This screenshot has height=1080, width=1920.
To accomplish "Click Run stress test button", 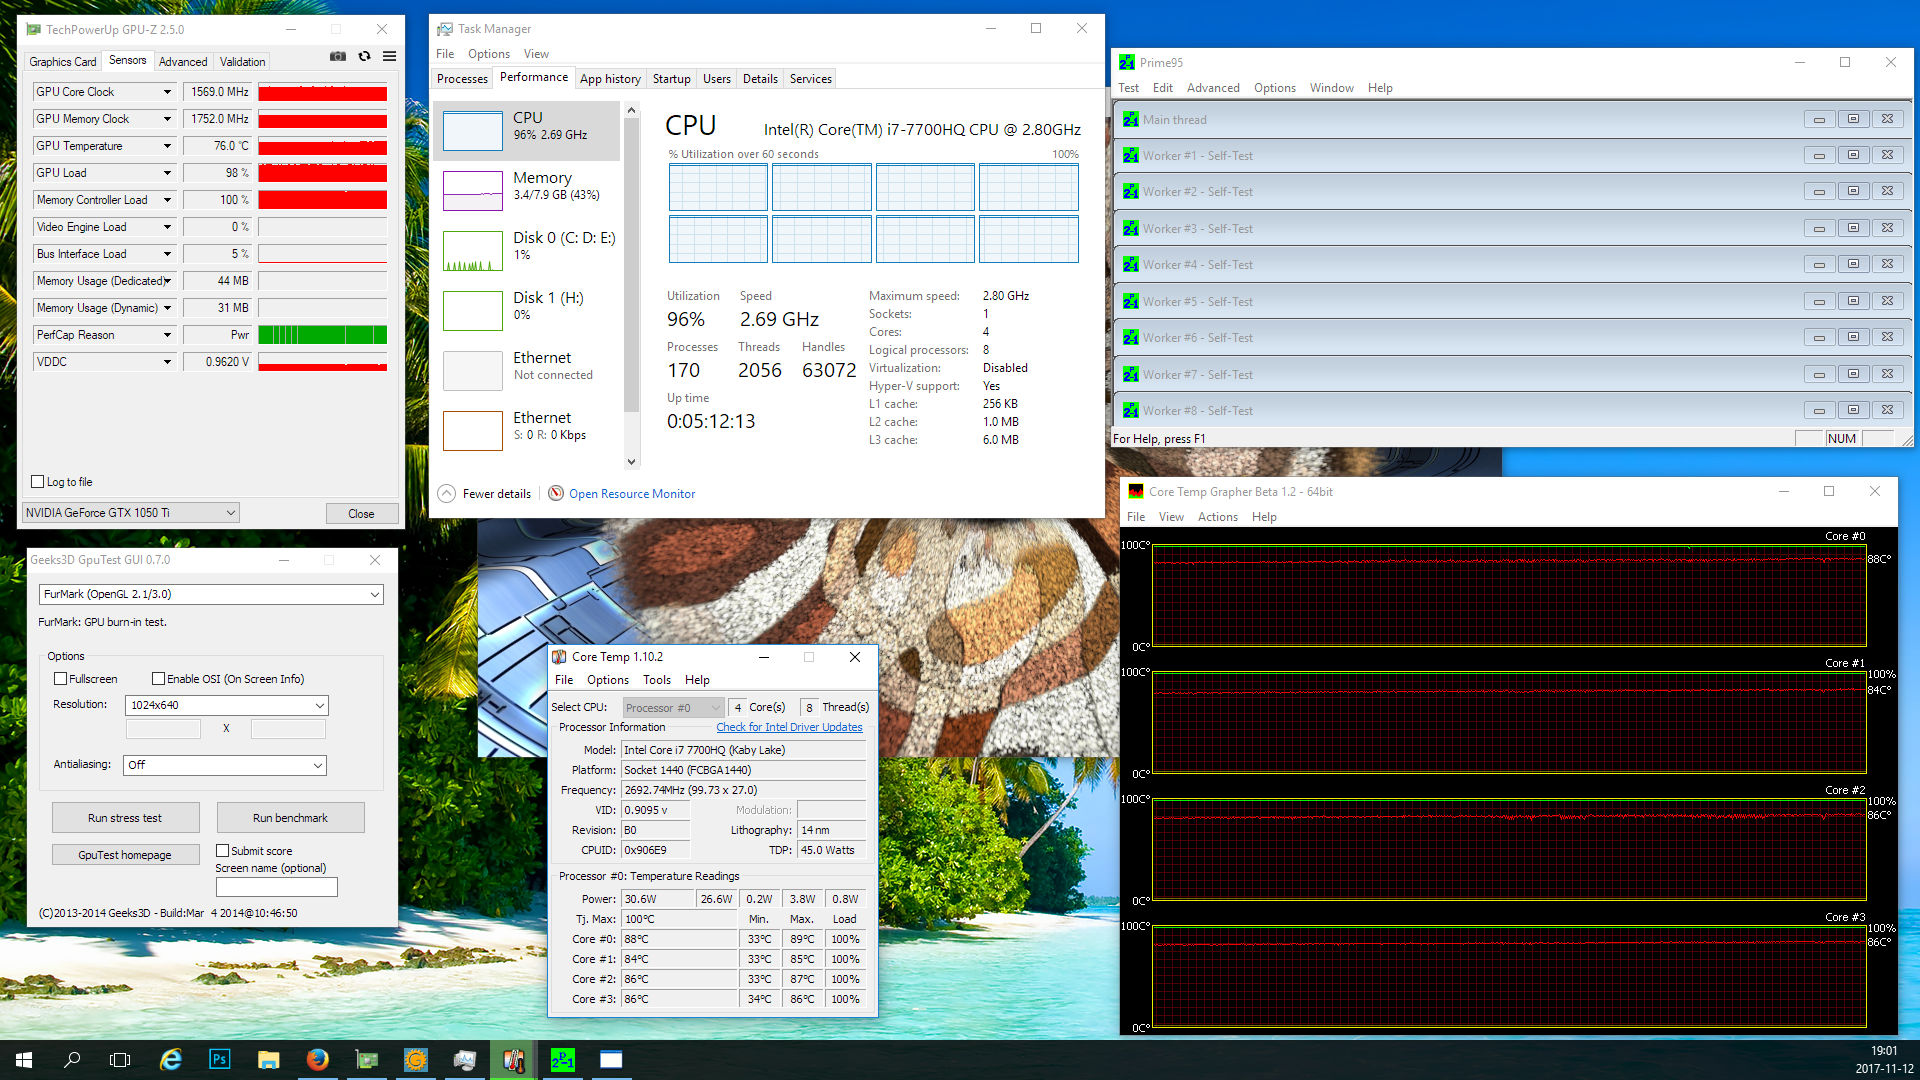I will click(x=125, y=818).
